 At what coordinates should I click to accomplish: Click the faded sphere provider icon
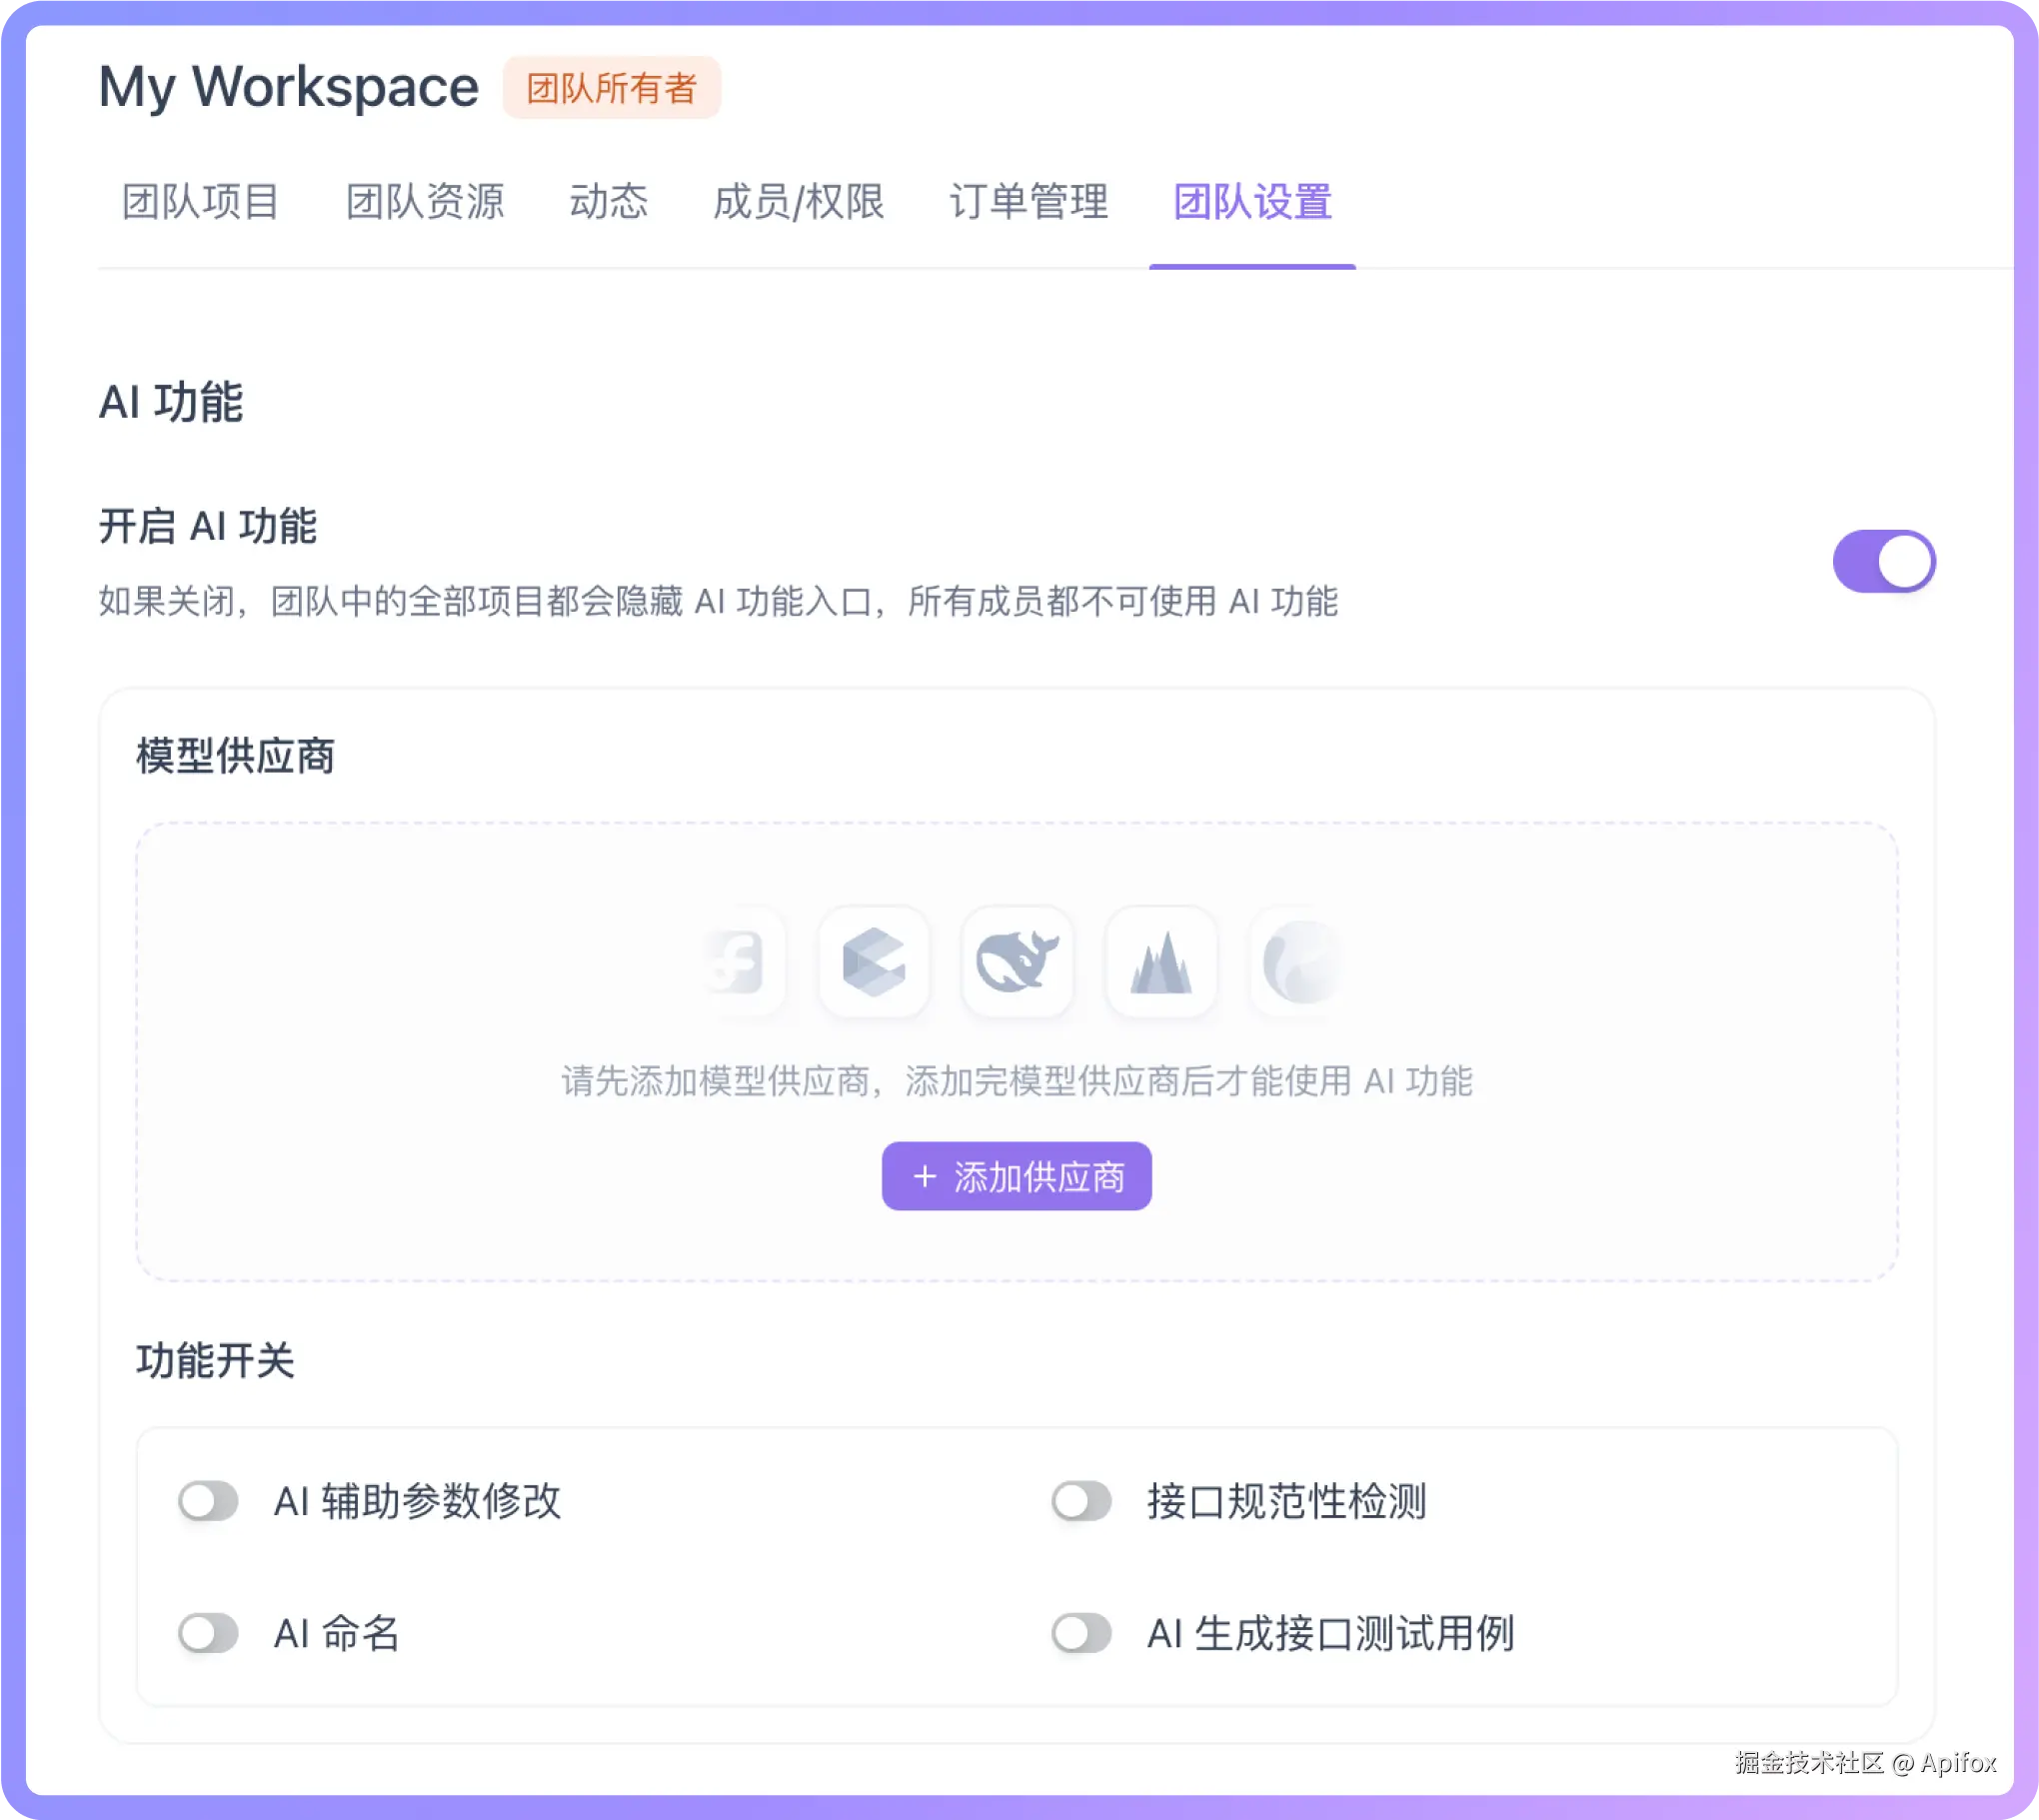coord(1299,962)
